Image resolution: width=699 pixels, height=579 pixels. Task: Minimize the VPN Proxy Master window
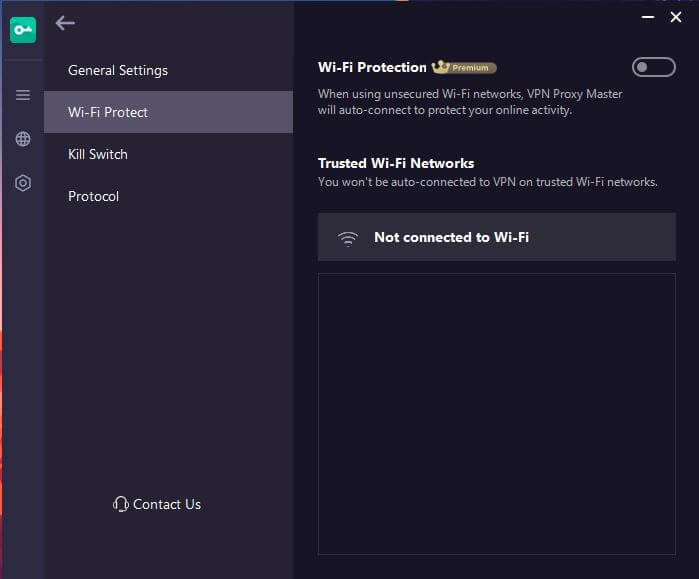pyautogui.click(x=648, y=17)
